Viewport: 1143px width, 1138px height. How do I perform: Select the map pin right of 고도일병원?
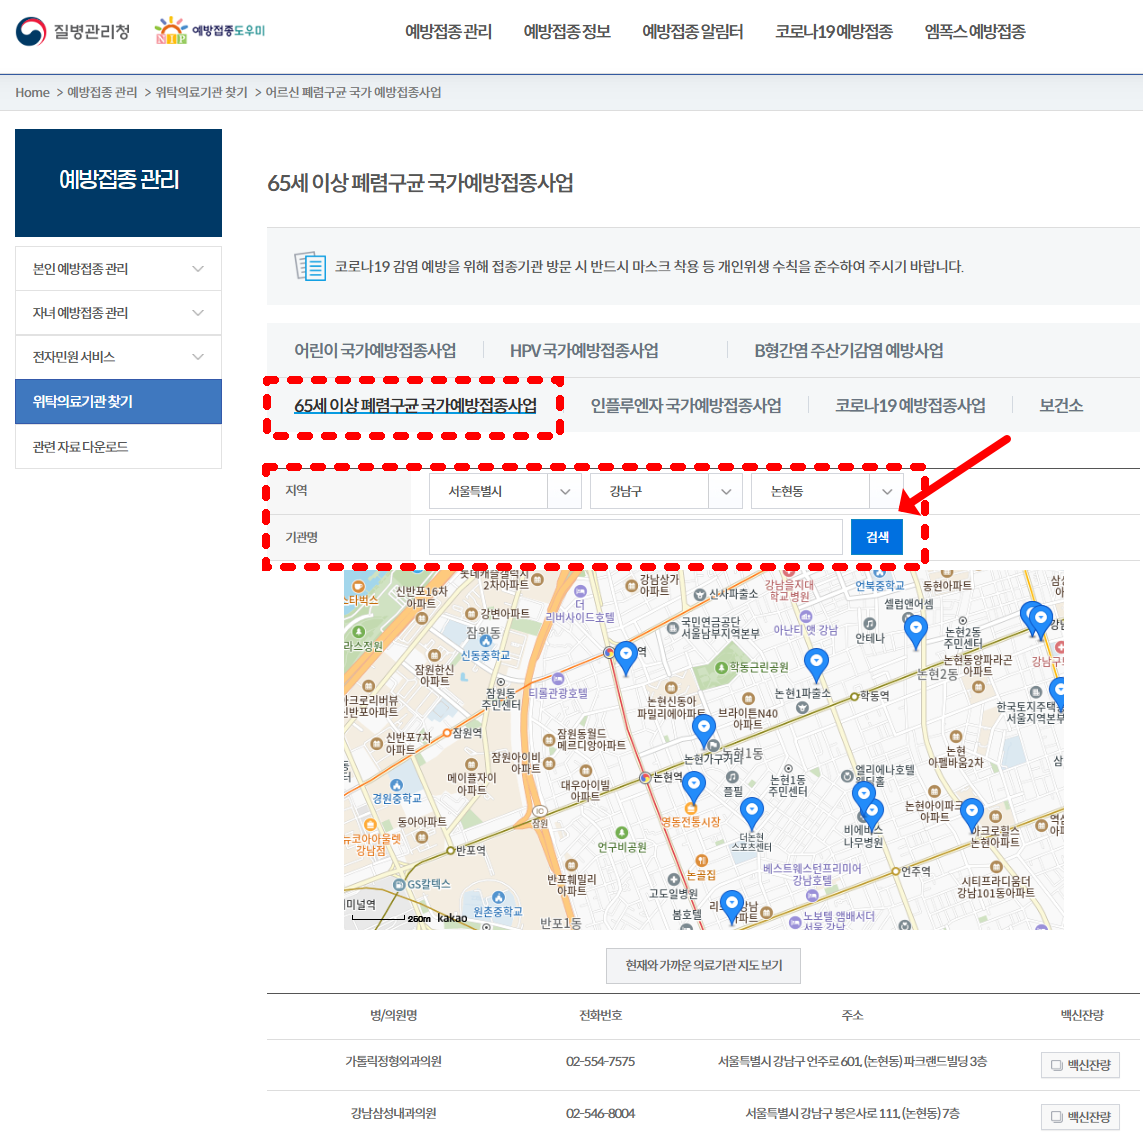(x=732, y=907)
